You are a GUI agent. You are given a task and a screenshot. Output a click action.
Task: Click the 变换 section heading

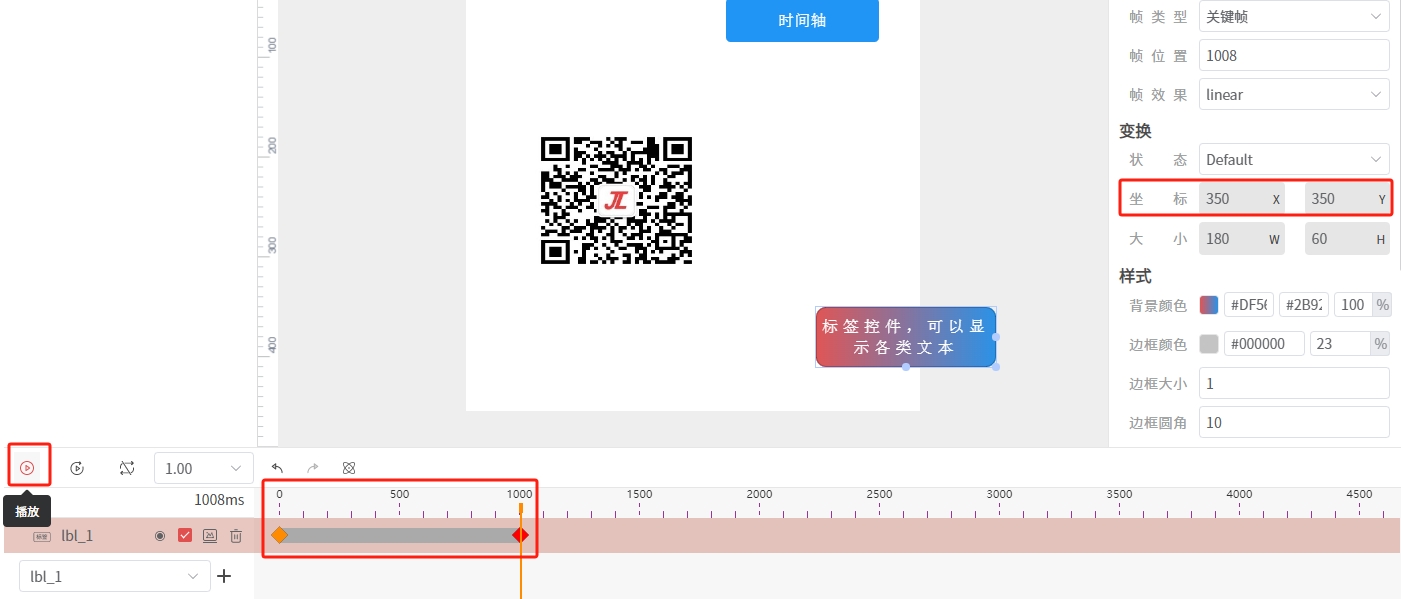tap(1135, 131)
